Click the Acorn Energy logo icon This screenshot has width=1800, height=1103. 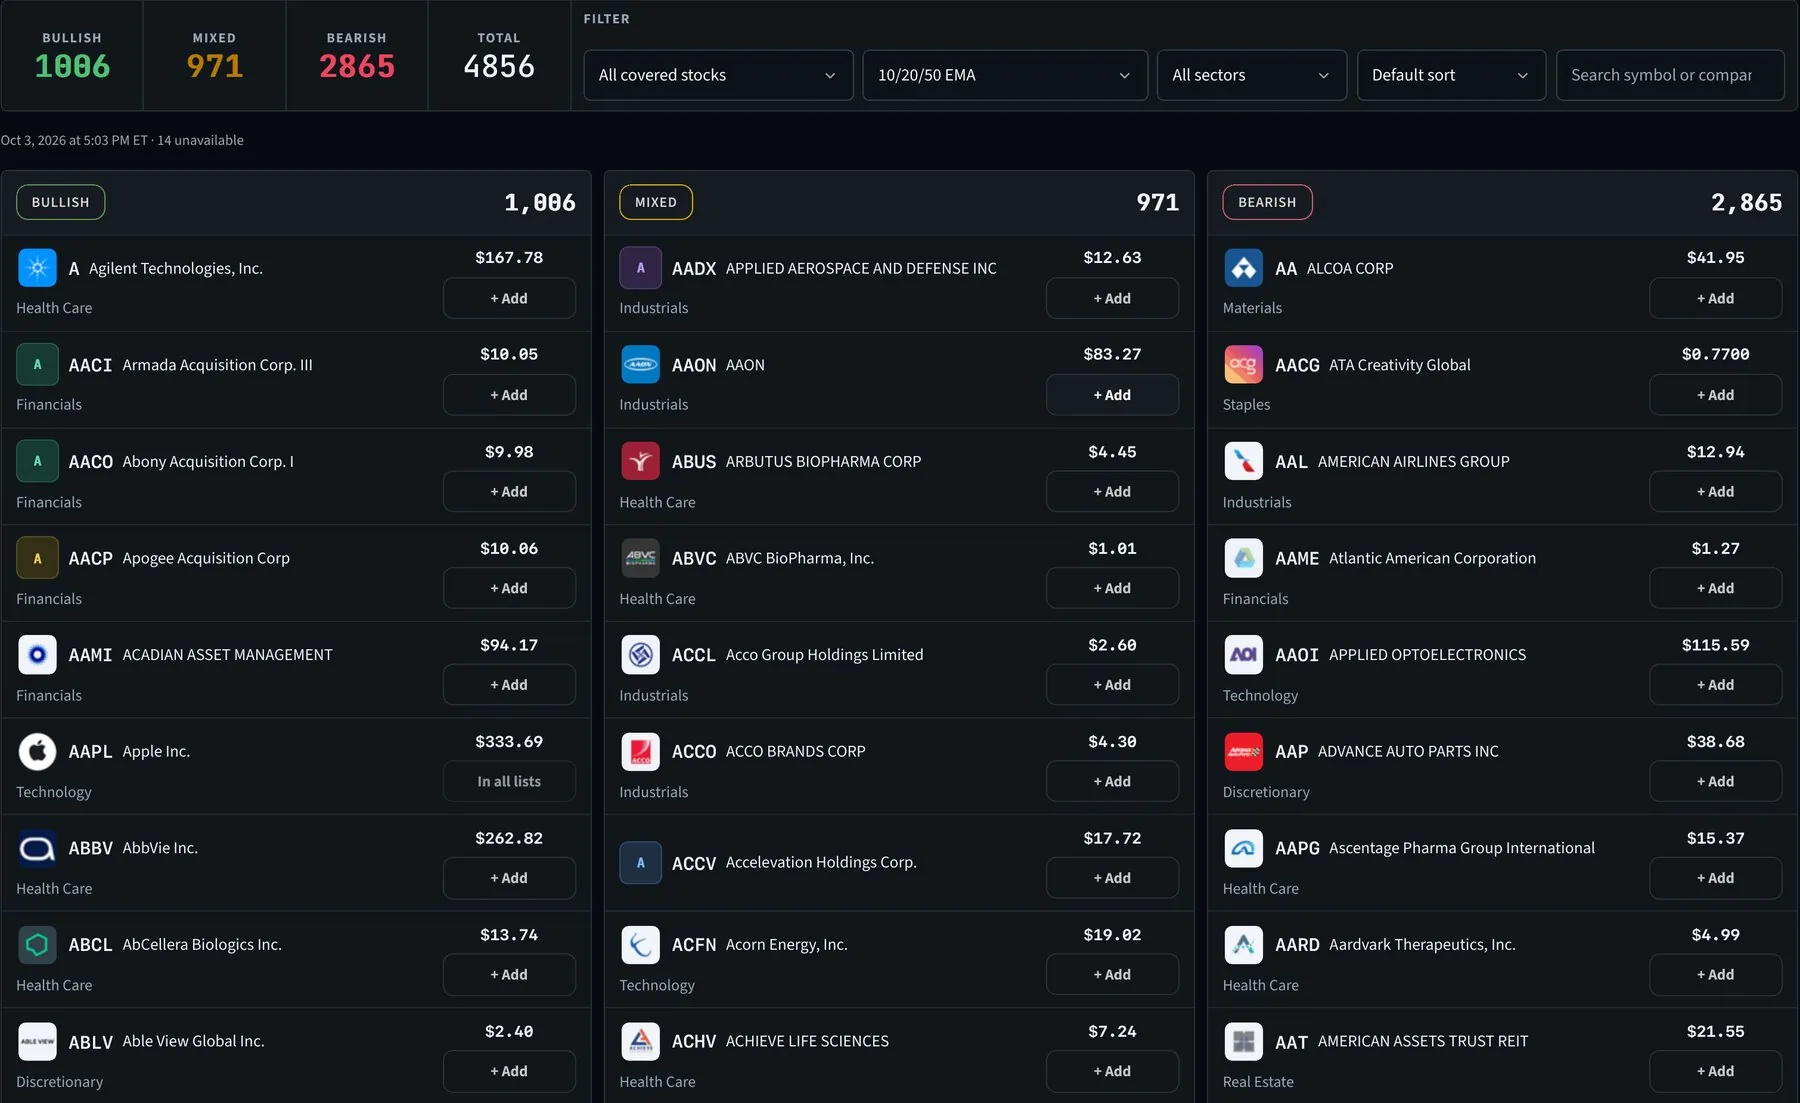[640, 944]
